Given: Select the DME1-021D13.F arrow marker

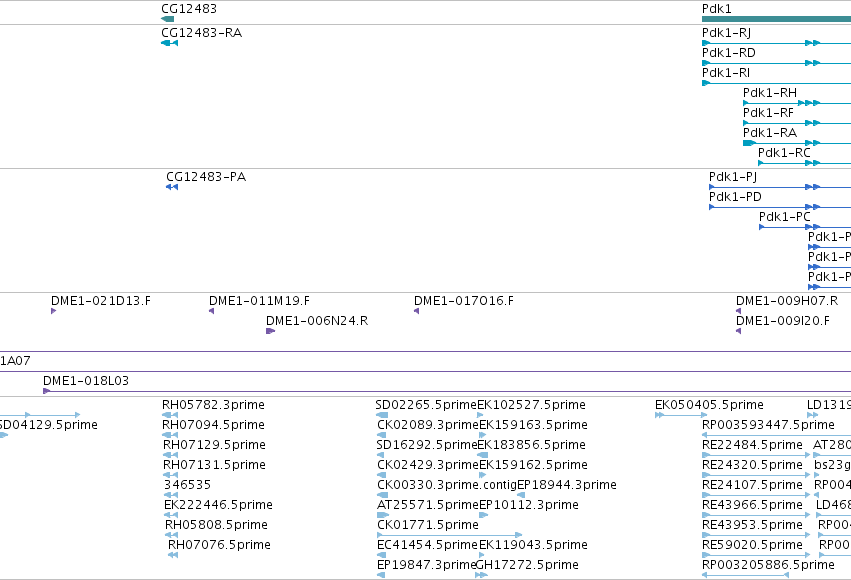Looking at the screenshot, I should 54,311.
